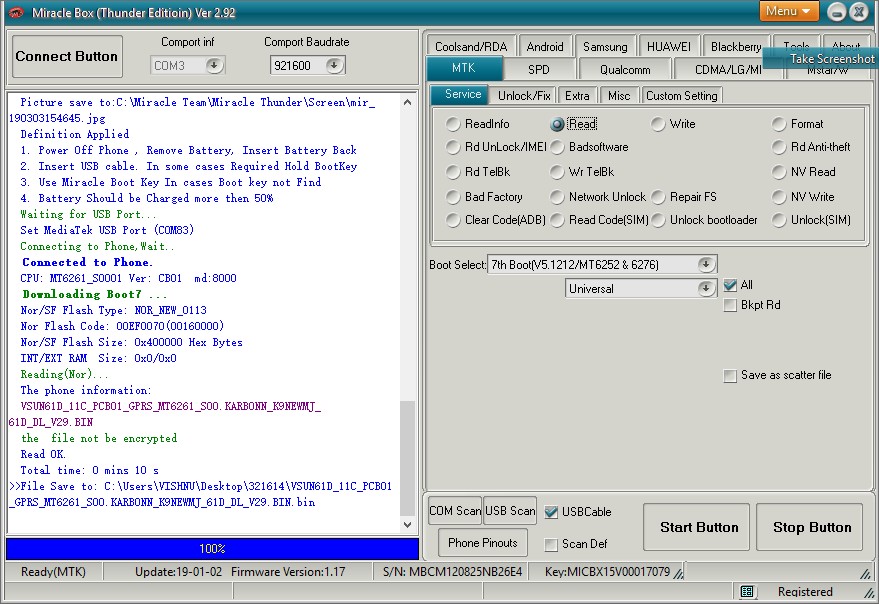This screenshot has height=604, width=879.
Task: Select Clear Code(ADB) radio option
Action: (x=496, y=220)
